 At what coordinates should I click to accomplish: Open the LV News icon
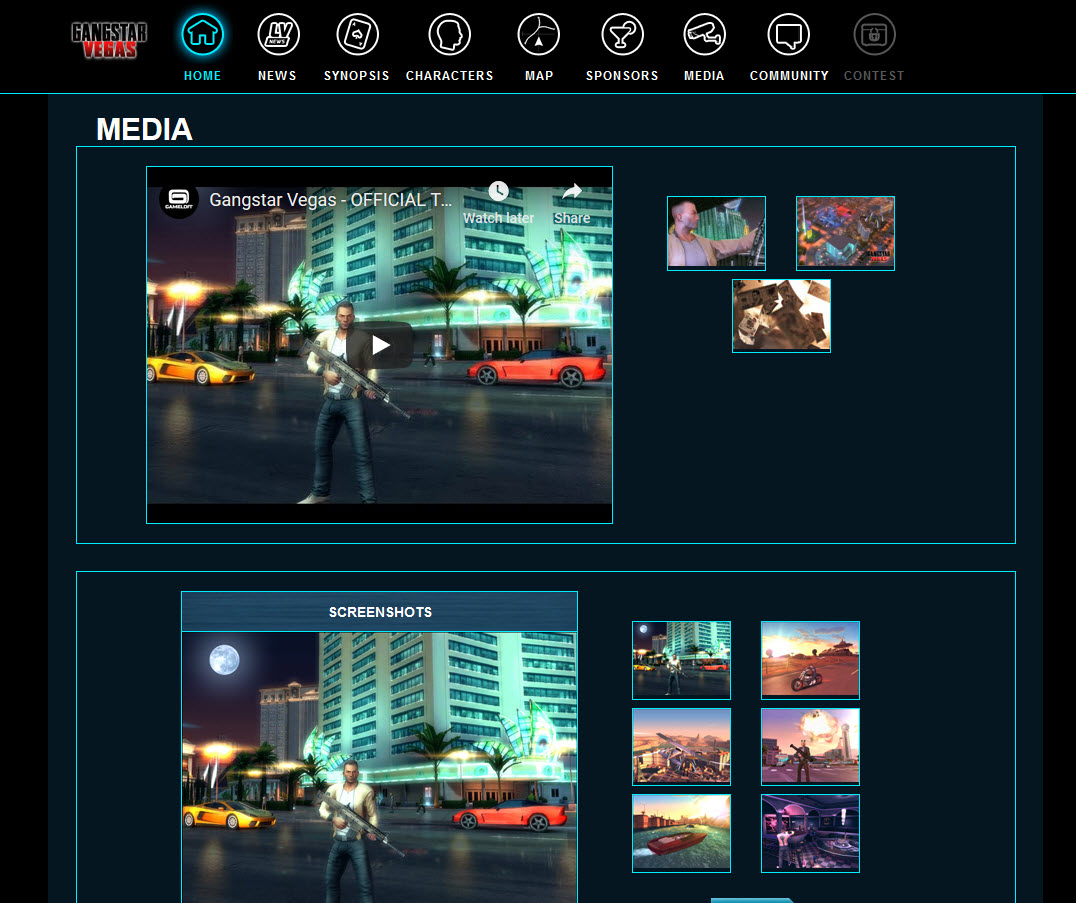pyautogui.click(x=277, y=35)
